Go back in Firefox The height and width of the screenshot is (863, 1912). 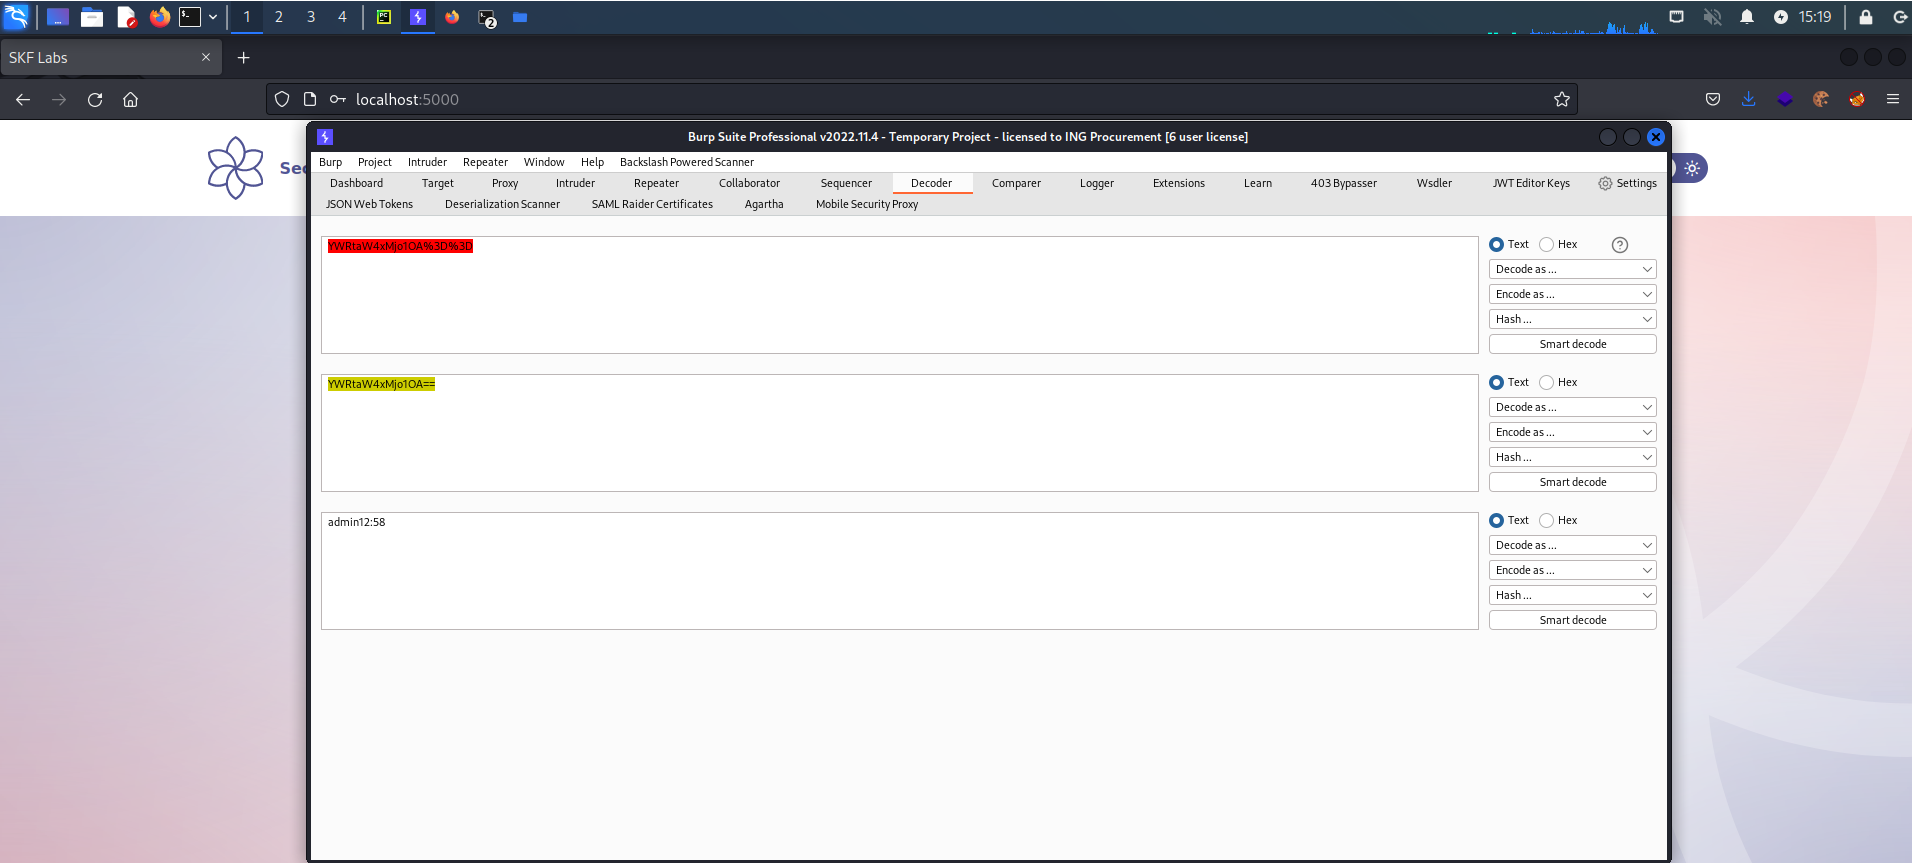click(x=23, y=99)
